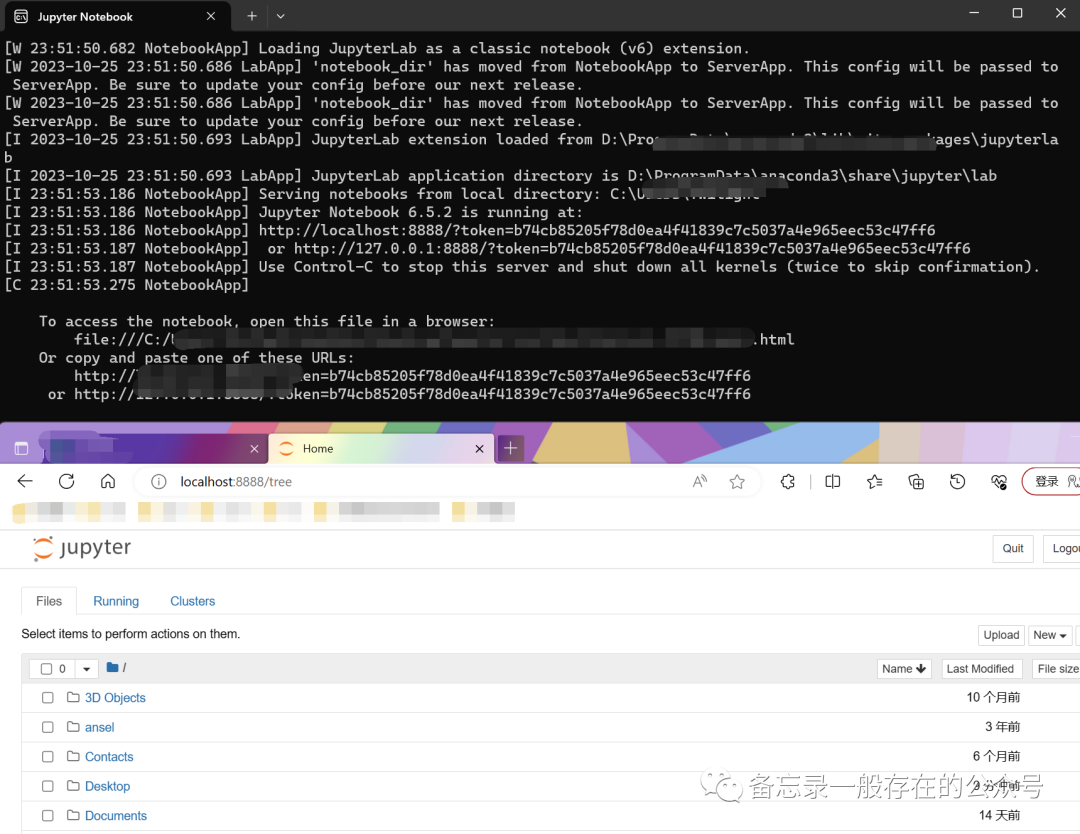Image resolution: width=1080 pixels, height=834 pixels.
Task: Select the Jupyter Notebook terminal tab
Action: point(117,16)
